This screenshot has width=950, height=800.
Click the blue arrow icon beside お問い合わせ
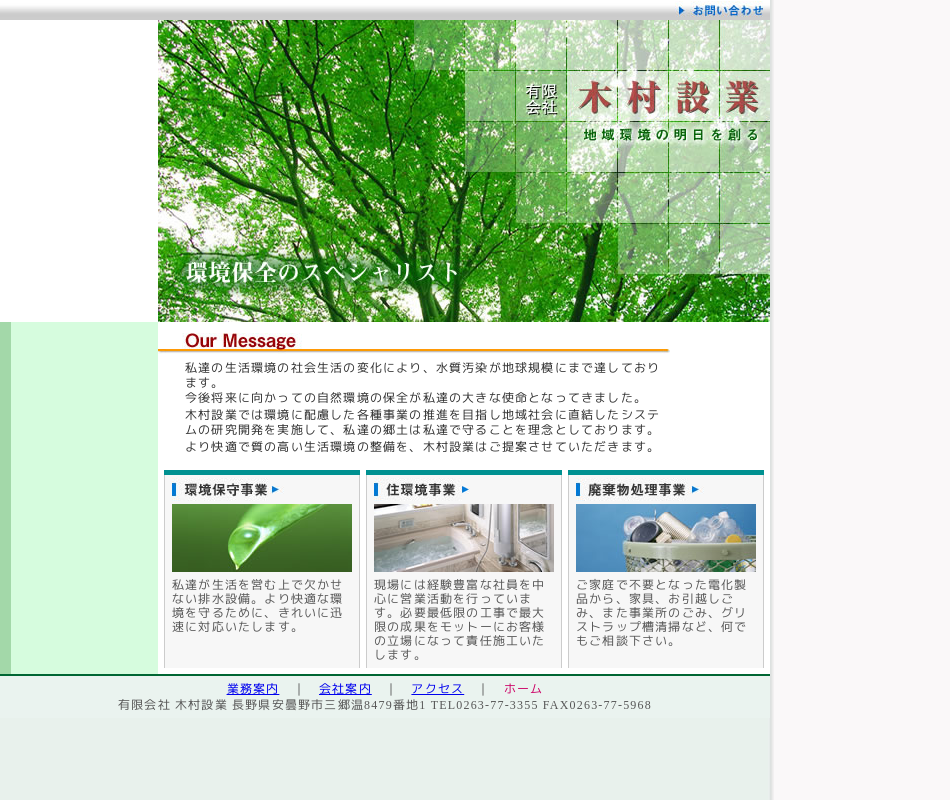tap(682, 10)
